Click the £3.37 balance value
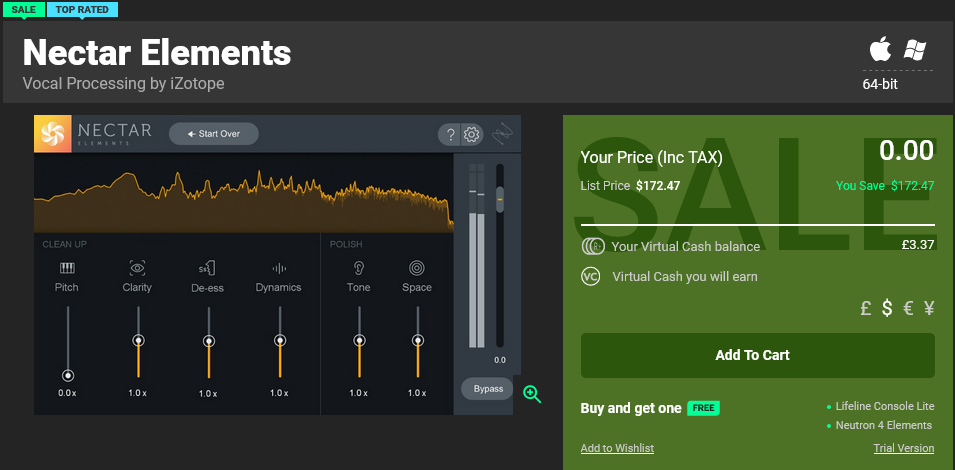This screenshot has width=955, height=470. click(x=918, y=245)
